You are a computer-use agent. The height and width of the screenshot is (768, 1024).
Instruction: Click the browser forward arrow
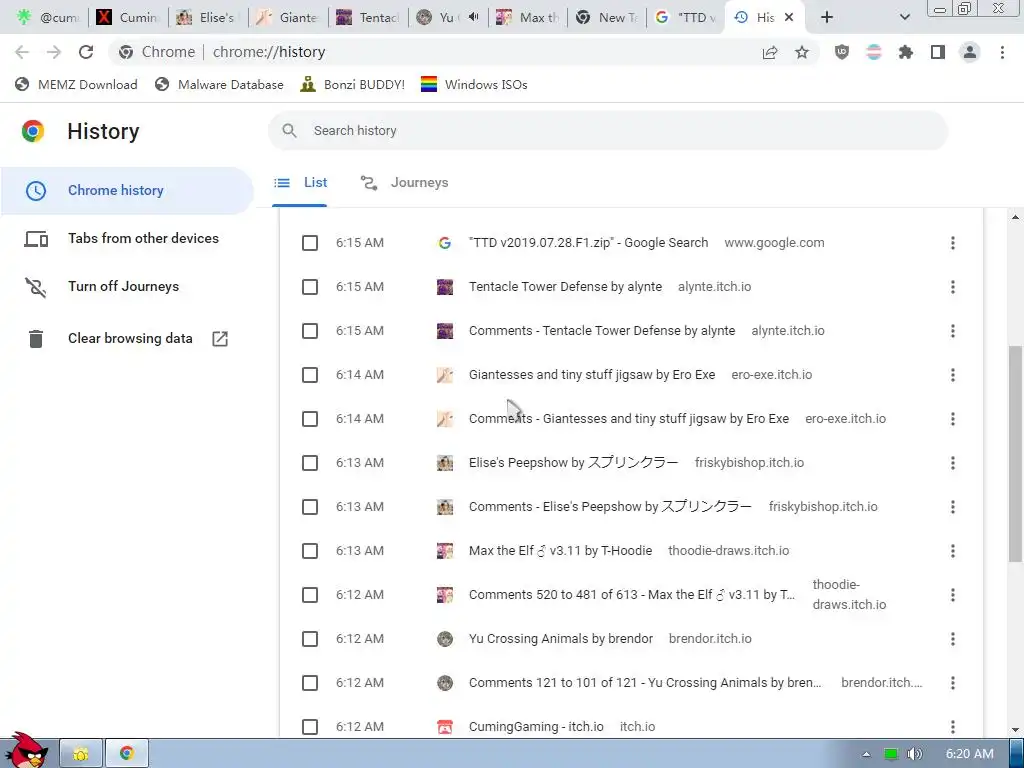[x=54, y=52]
